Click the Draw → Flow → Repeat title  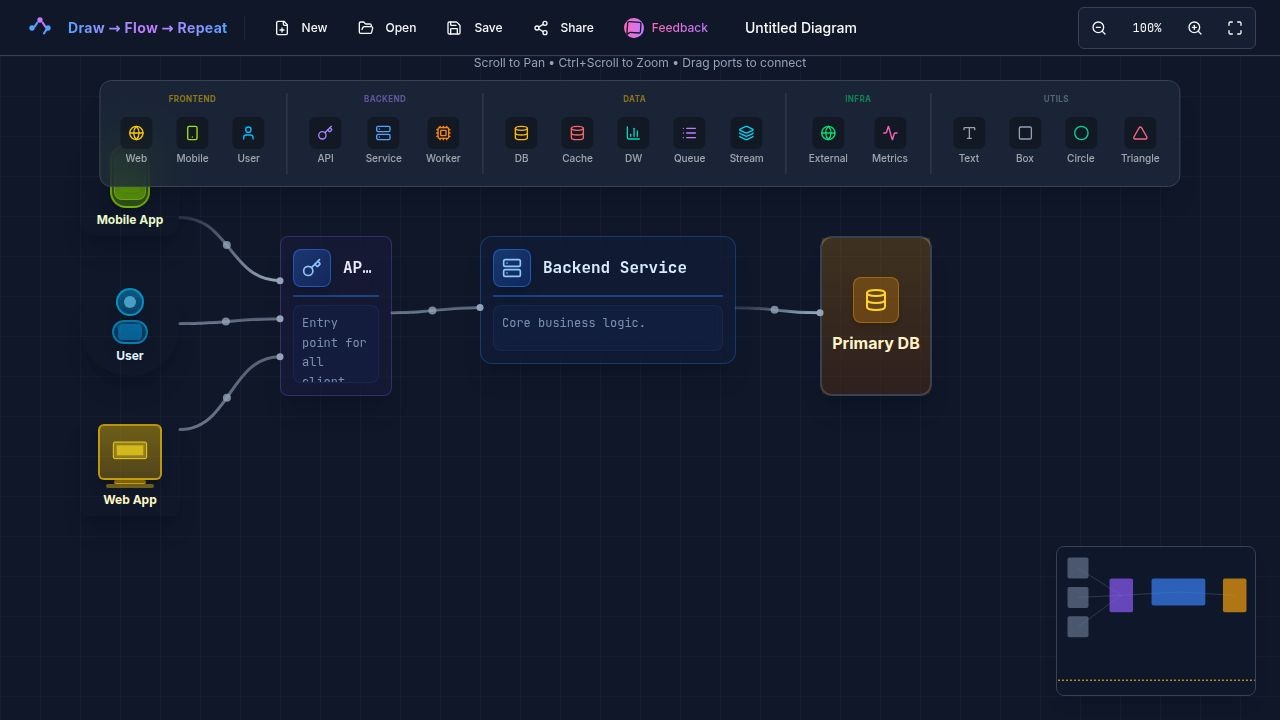pos(147,28)
